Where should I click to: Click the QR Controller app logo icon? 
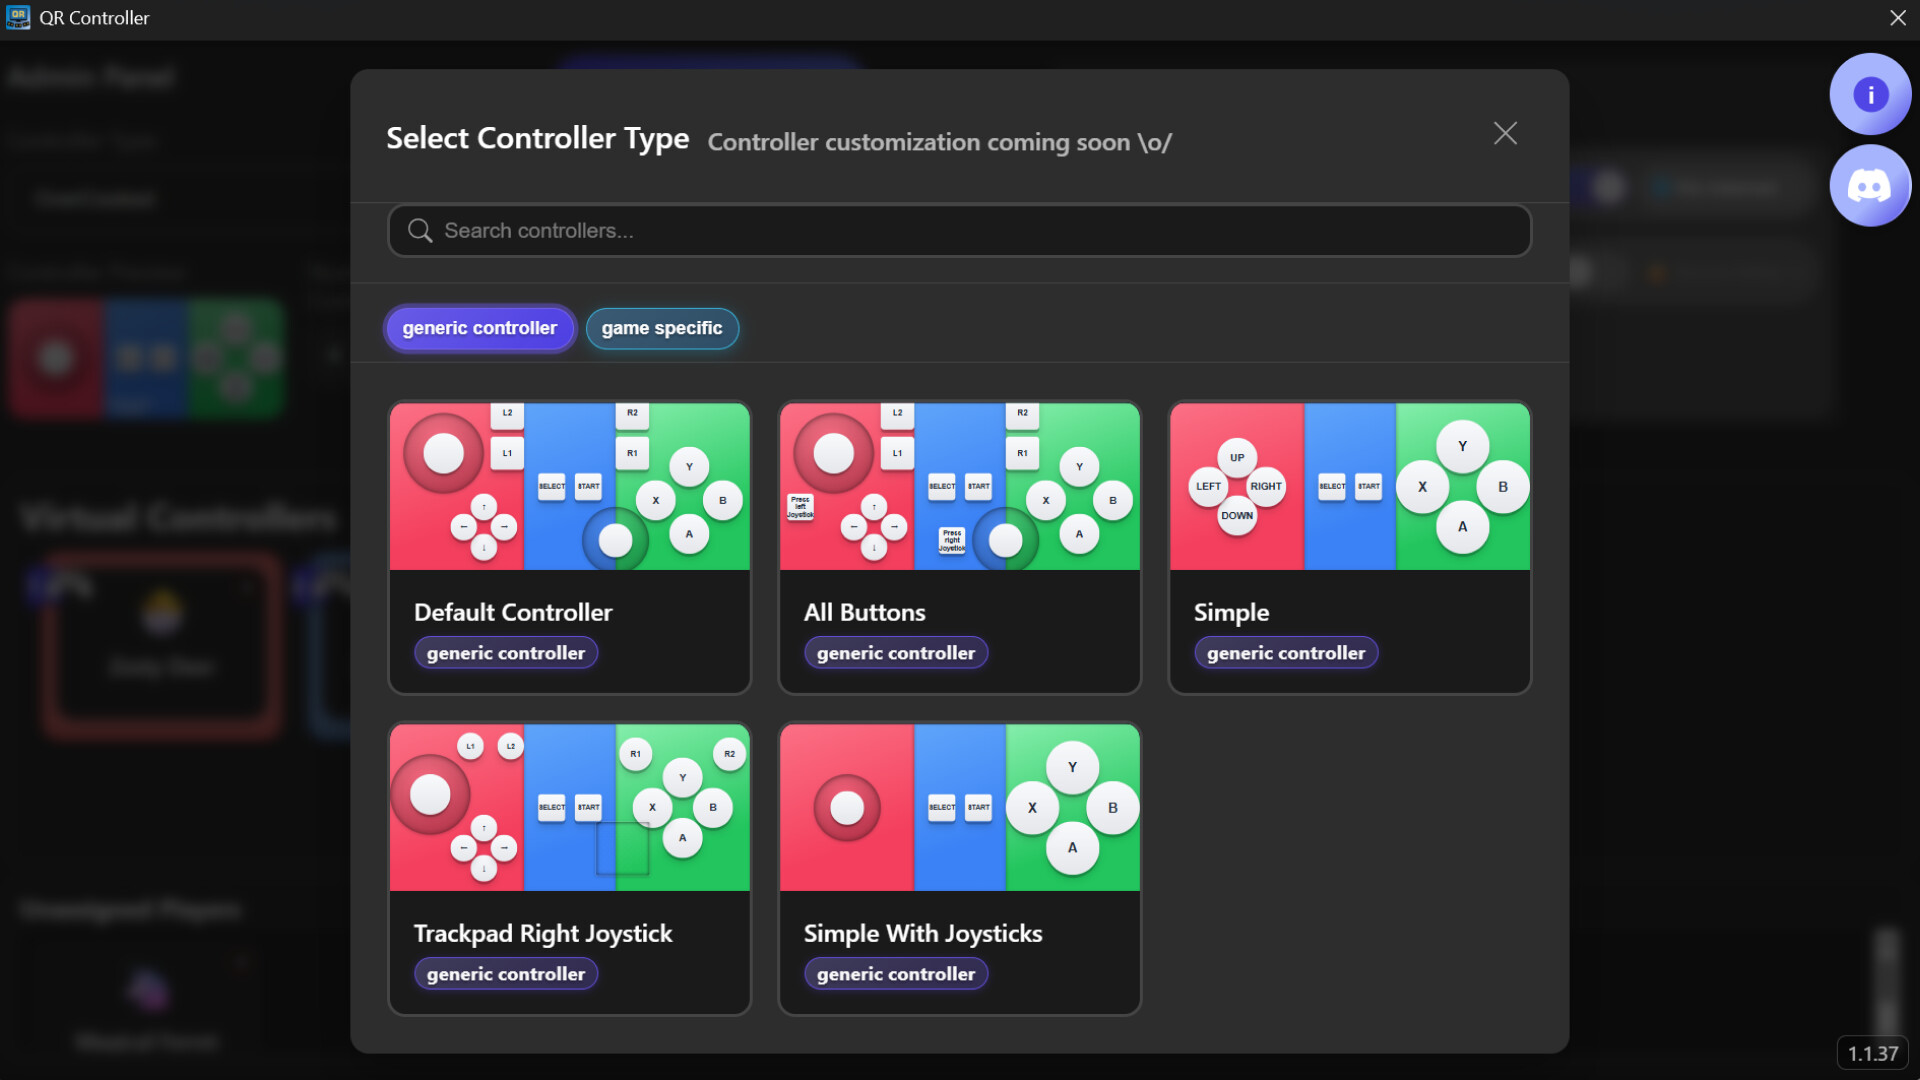click(x=18, y=17)
